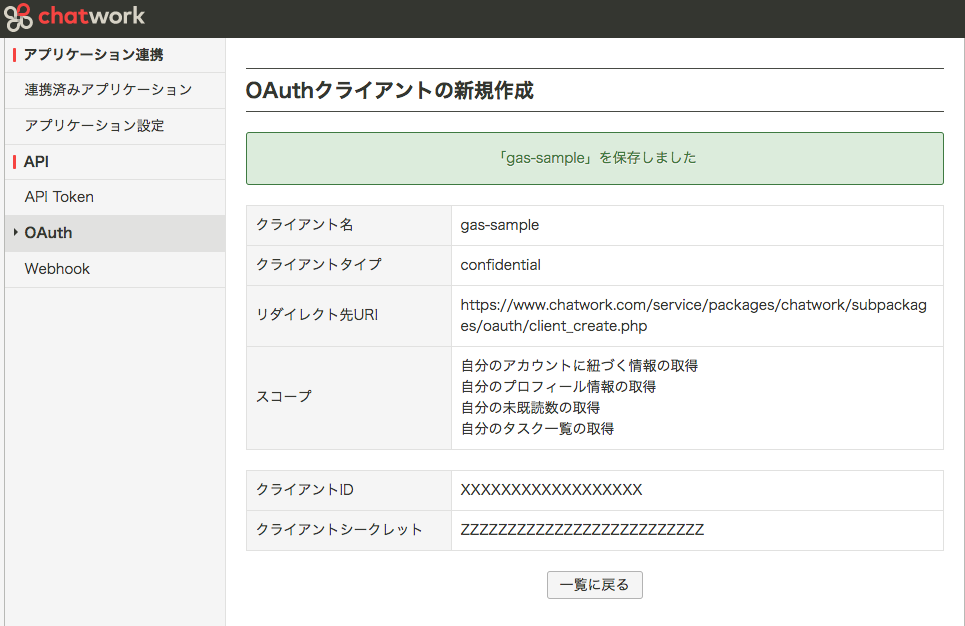Screen dimensions: 965x626
Task: Click the クライアントタイプ label cell
Action: coord(349,265)
